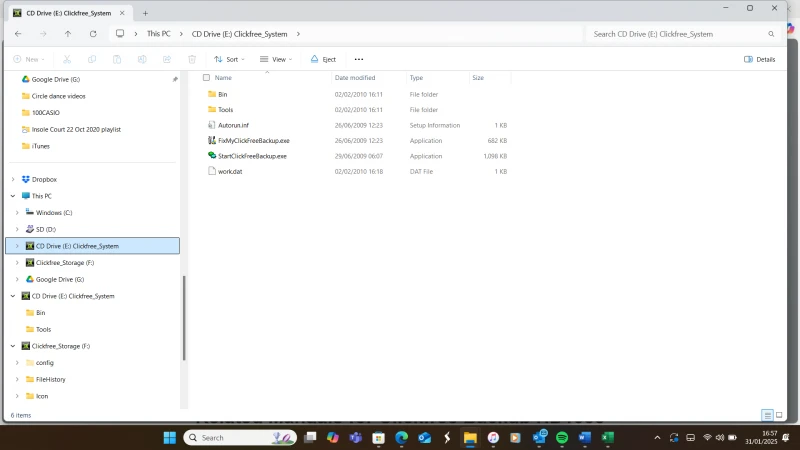This screenshot has height=450, width=800.
Task: Switch to large thumbnails view icon
Action: coord(779,415)
